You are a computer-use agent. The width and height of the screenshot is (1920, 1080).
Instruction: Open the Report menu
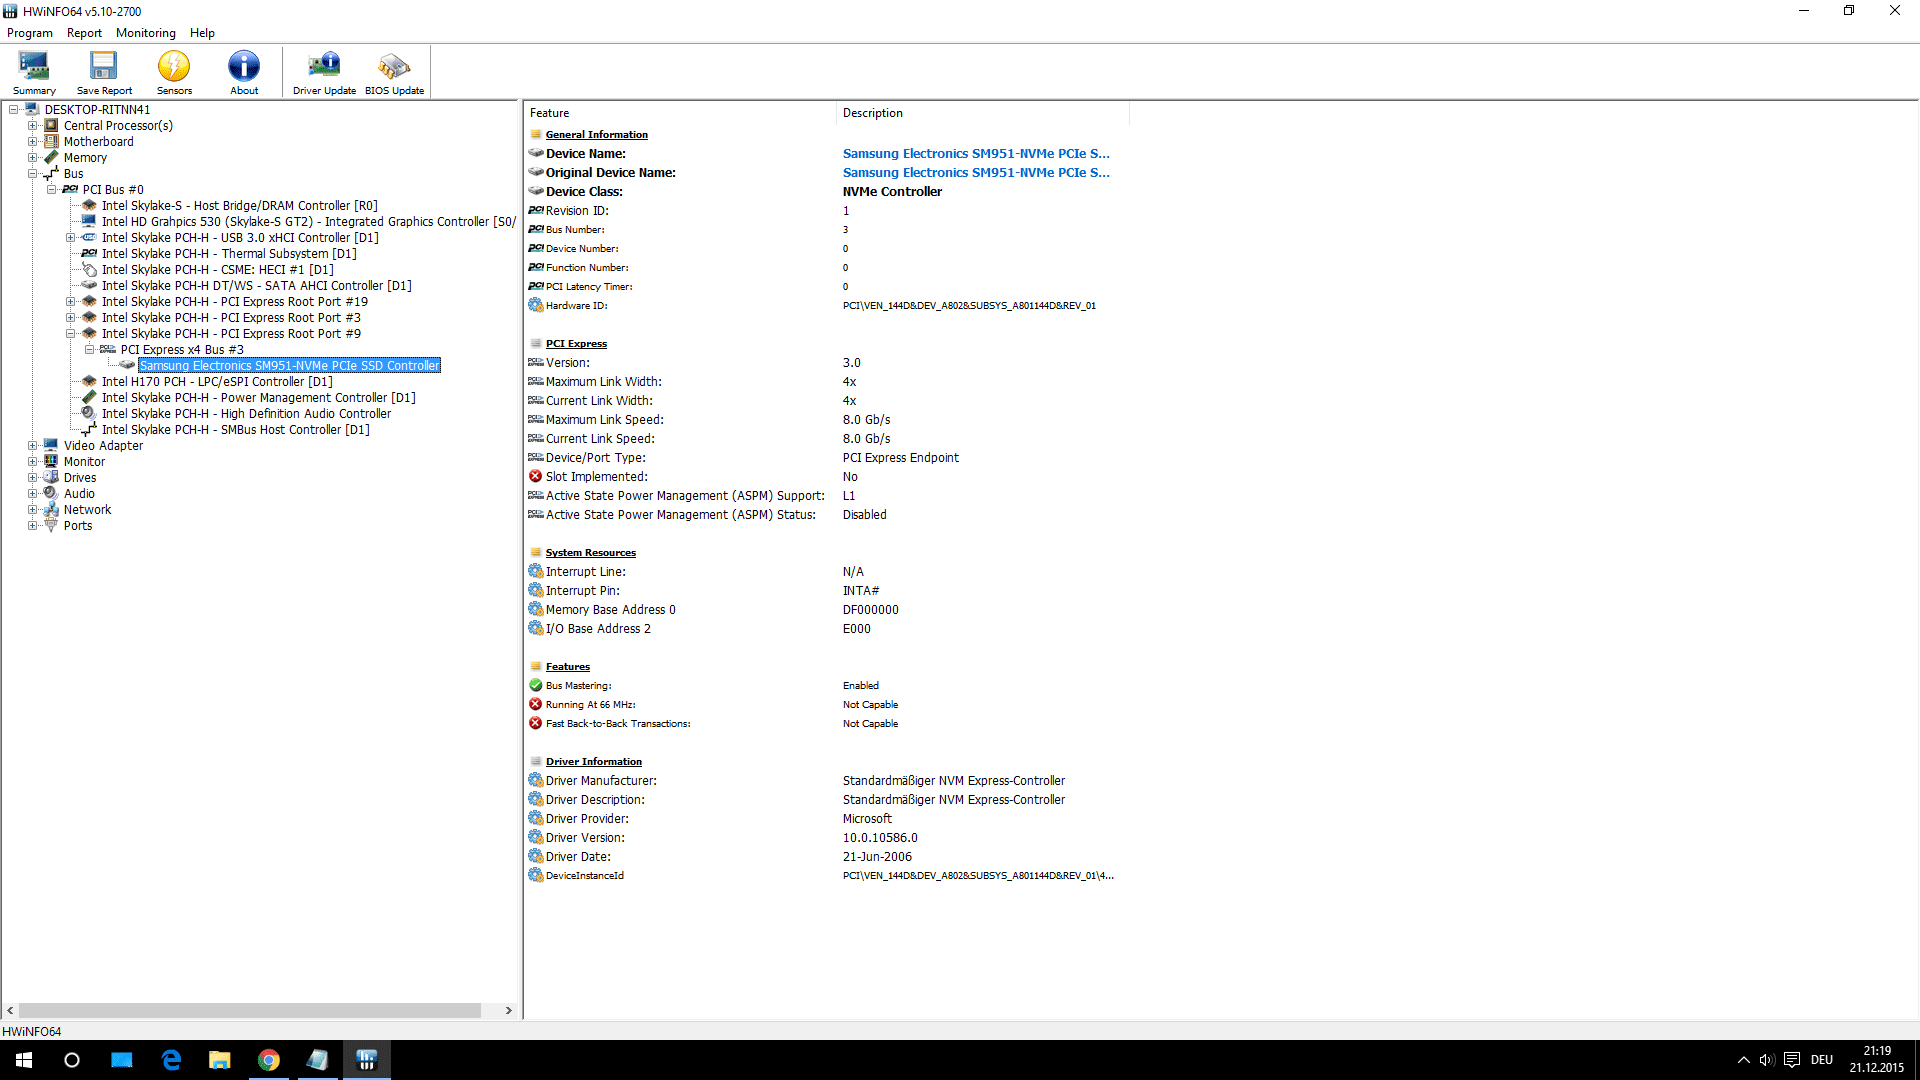[84, 33]
